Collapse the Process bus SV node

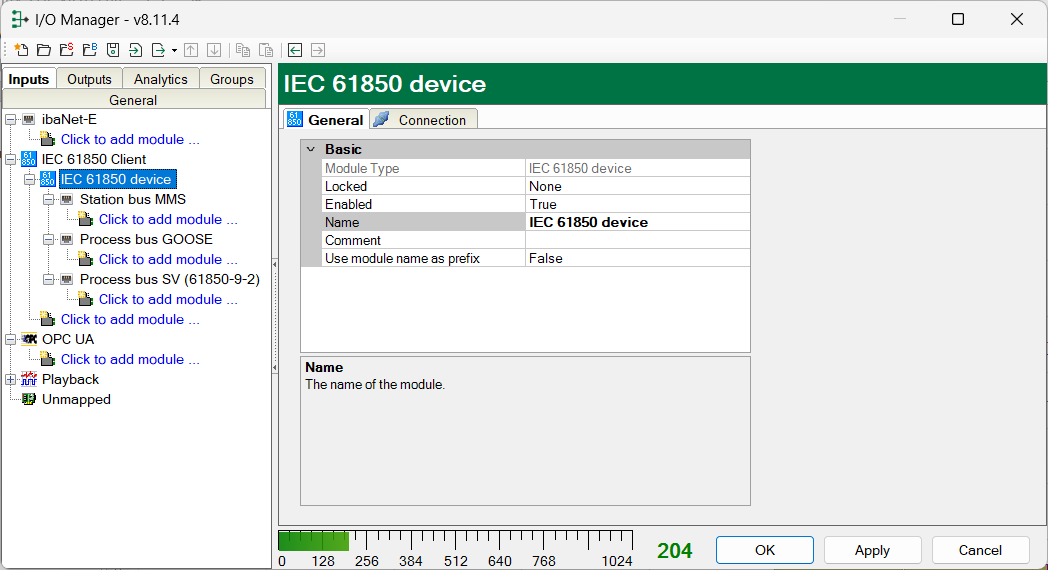48,280
